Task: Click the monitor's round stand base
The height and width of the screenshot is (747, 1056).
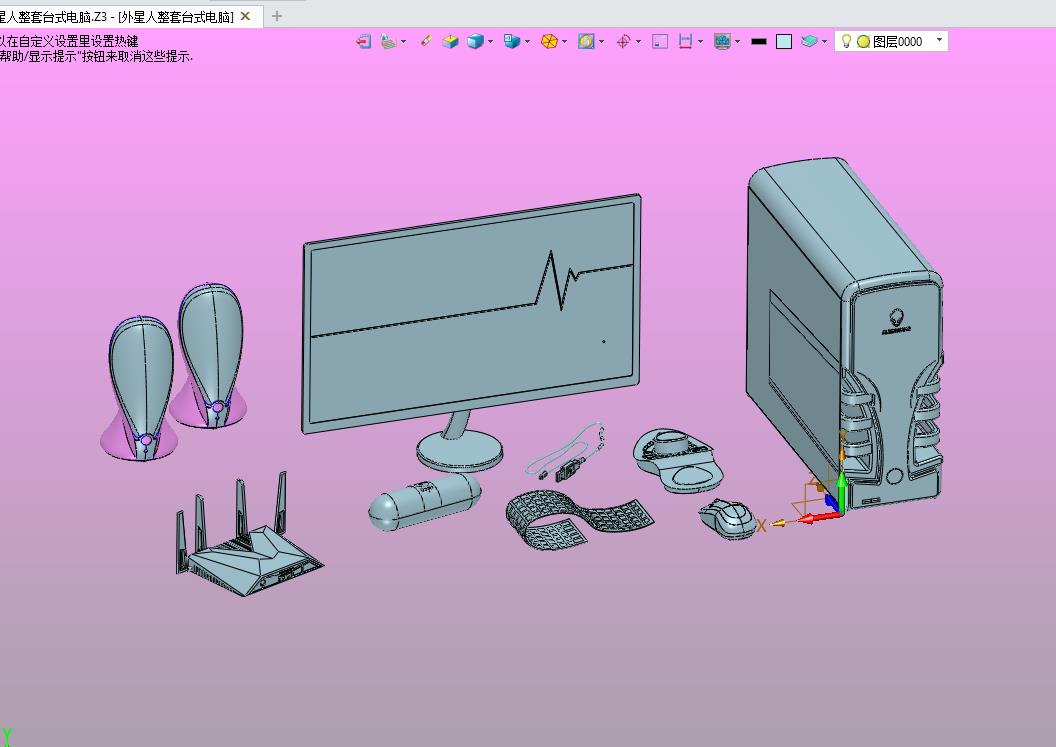Action: pos(460,451)
